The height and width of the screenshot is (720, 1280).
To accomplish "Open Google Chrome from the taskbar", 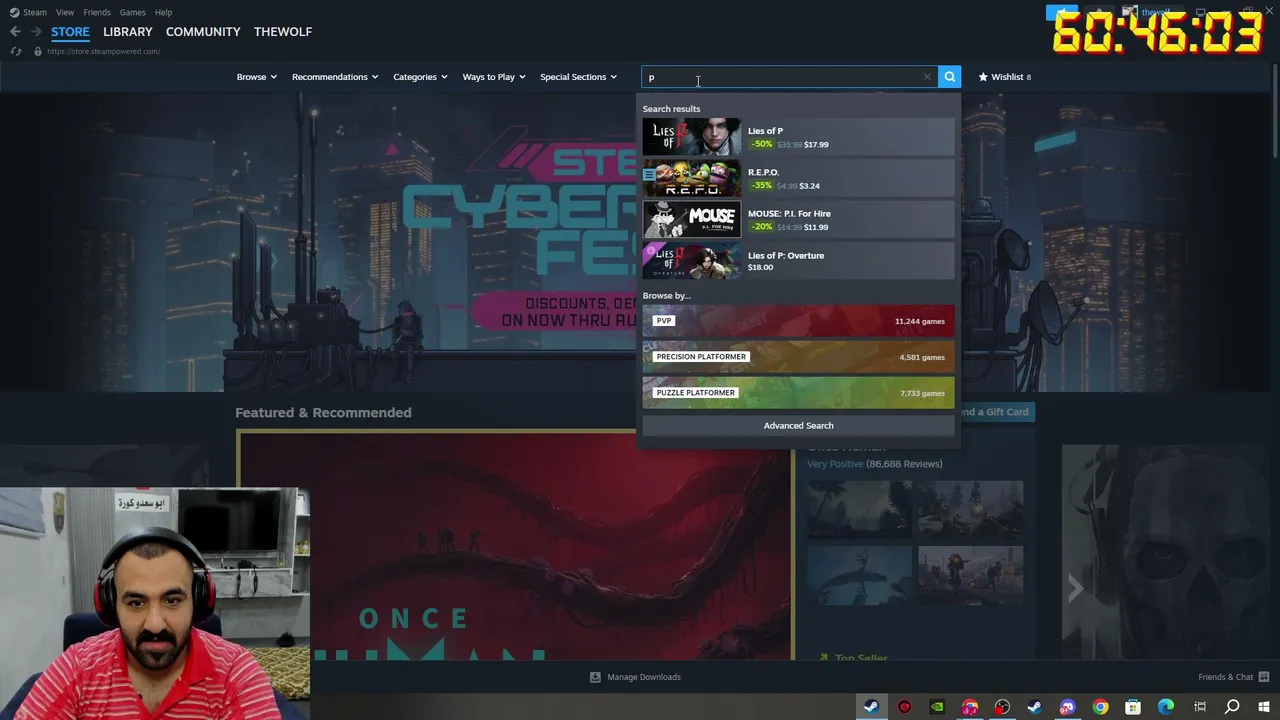I will click(x=1100, y=707).
